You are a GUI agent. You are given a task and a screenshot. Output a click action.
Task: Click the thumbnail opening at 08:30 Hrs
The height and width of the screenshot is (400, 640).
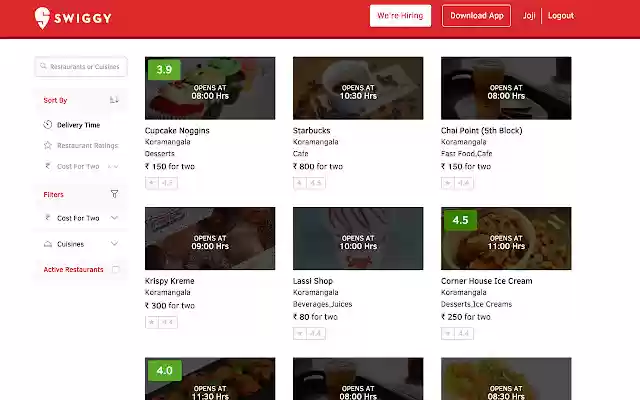tap(506, 379)
